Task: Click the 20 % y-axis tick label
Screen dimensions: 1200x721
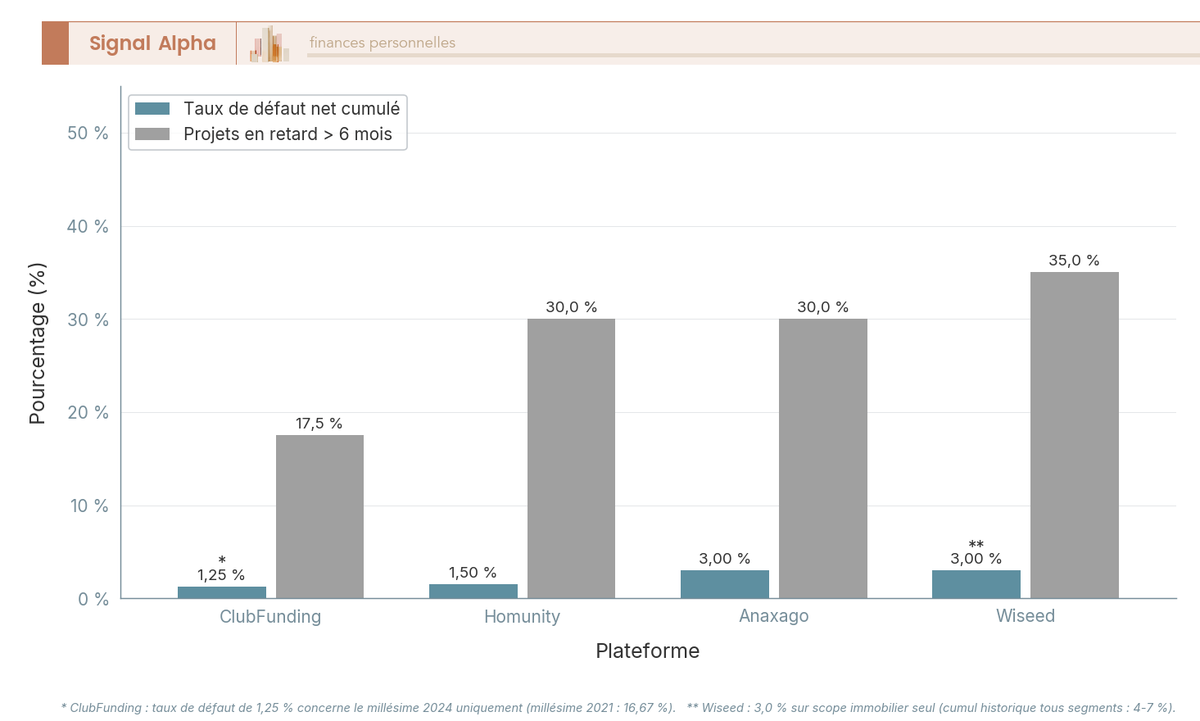Action: point(87,413)
